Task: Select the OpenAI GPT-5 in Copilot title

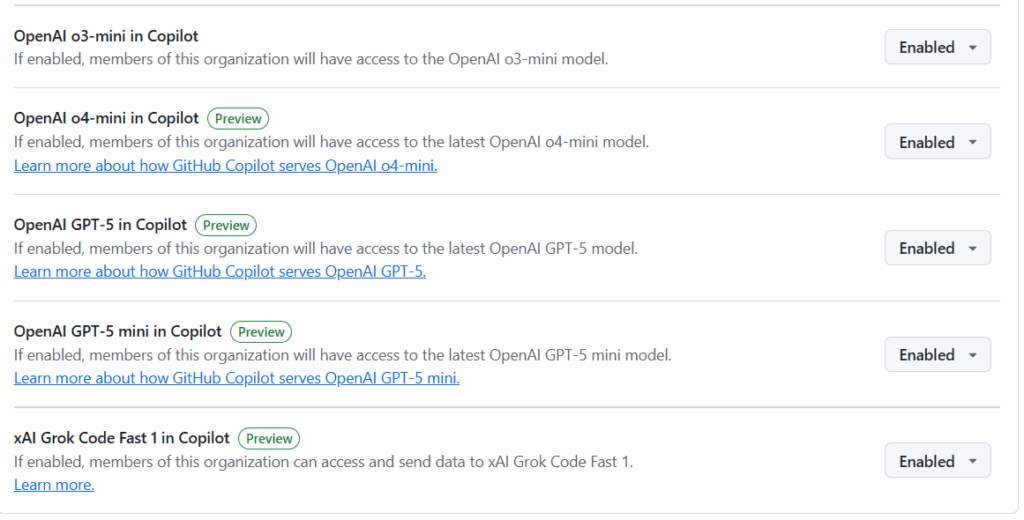Action: (x=100, y=225)
